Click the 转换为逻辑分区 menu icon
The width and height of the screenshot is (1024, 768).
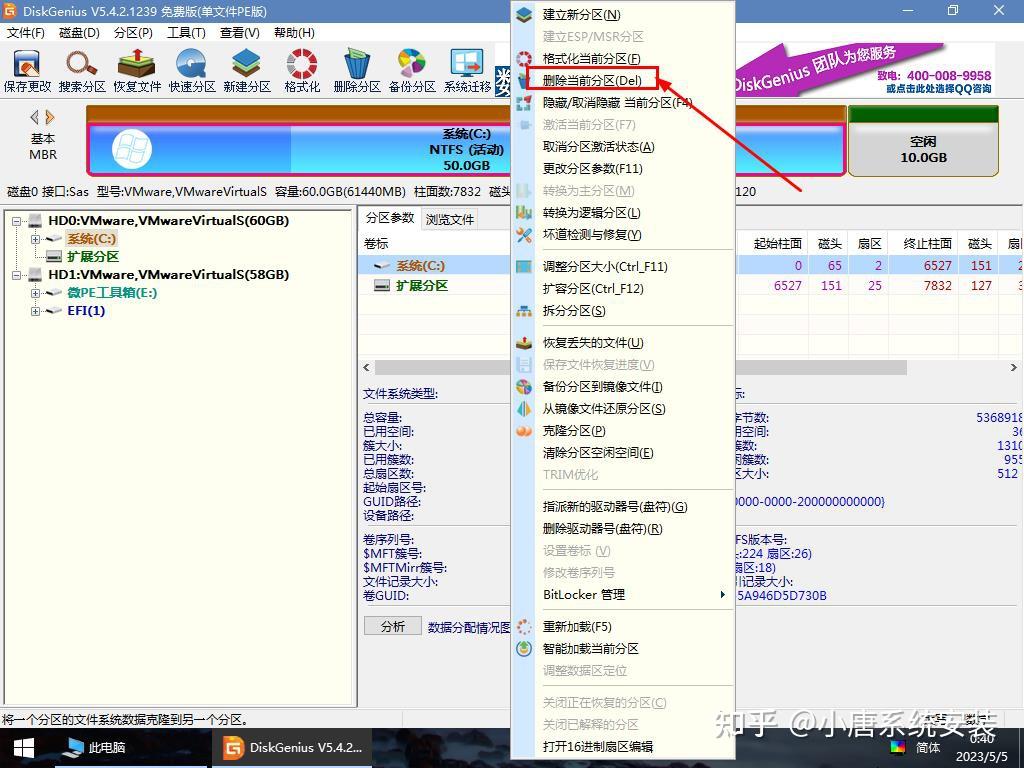(524, 213)
